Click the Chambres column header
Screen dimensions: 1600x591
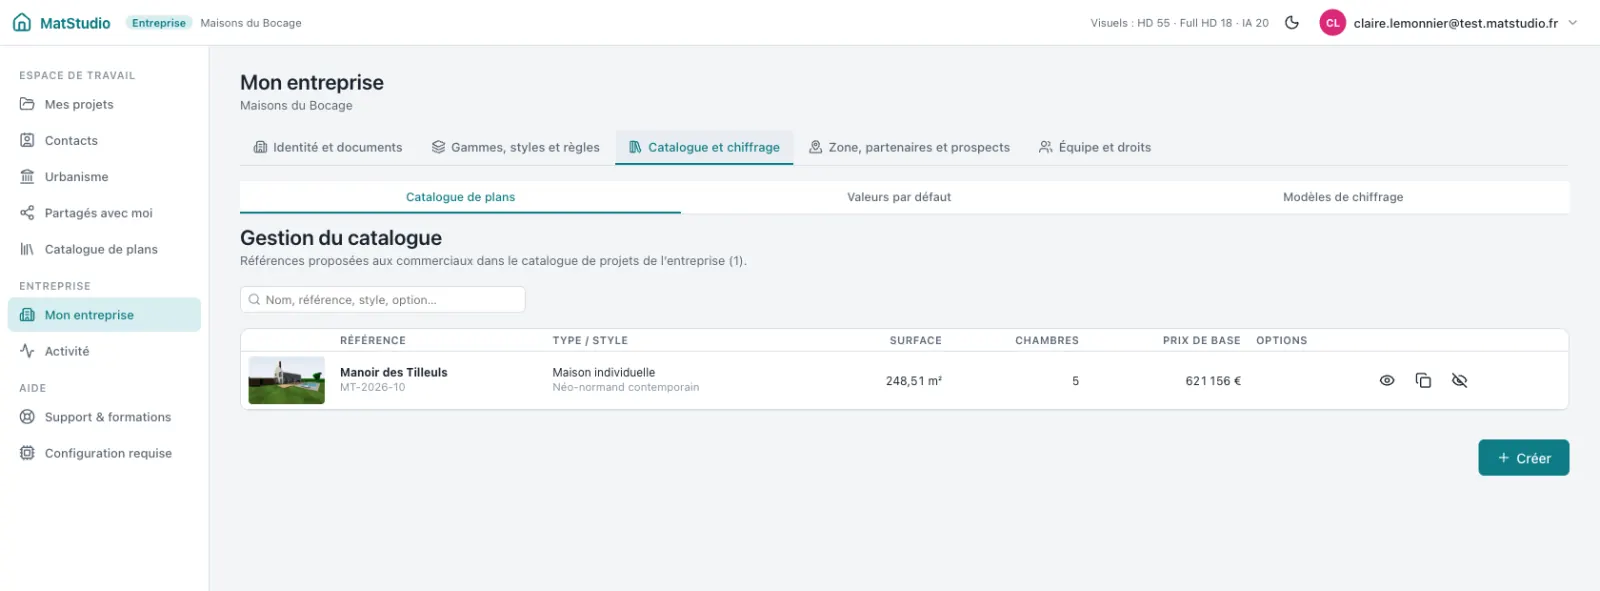coord(1047,341)
